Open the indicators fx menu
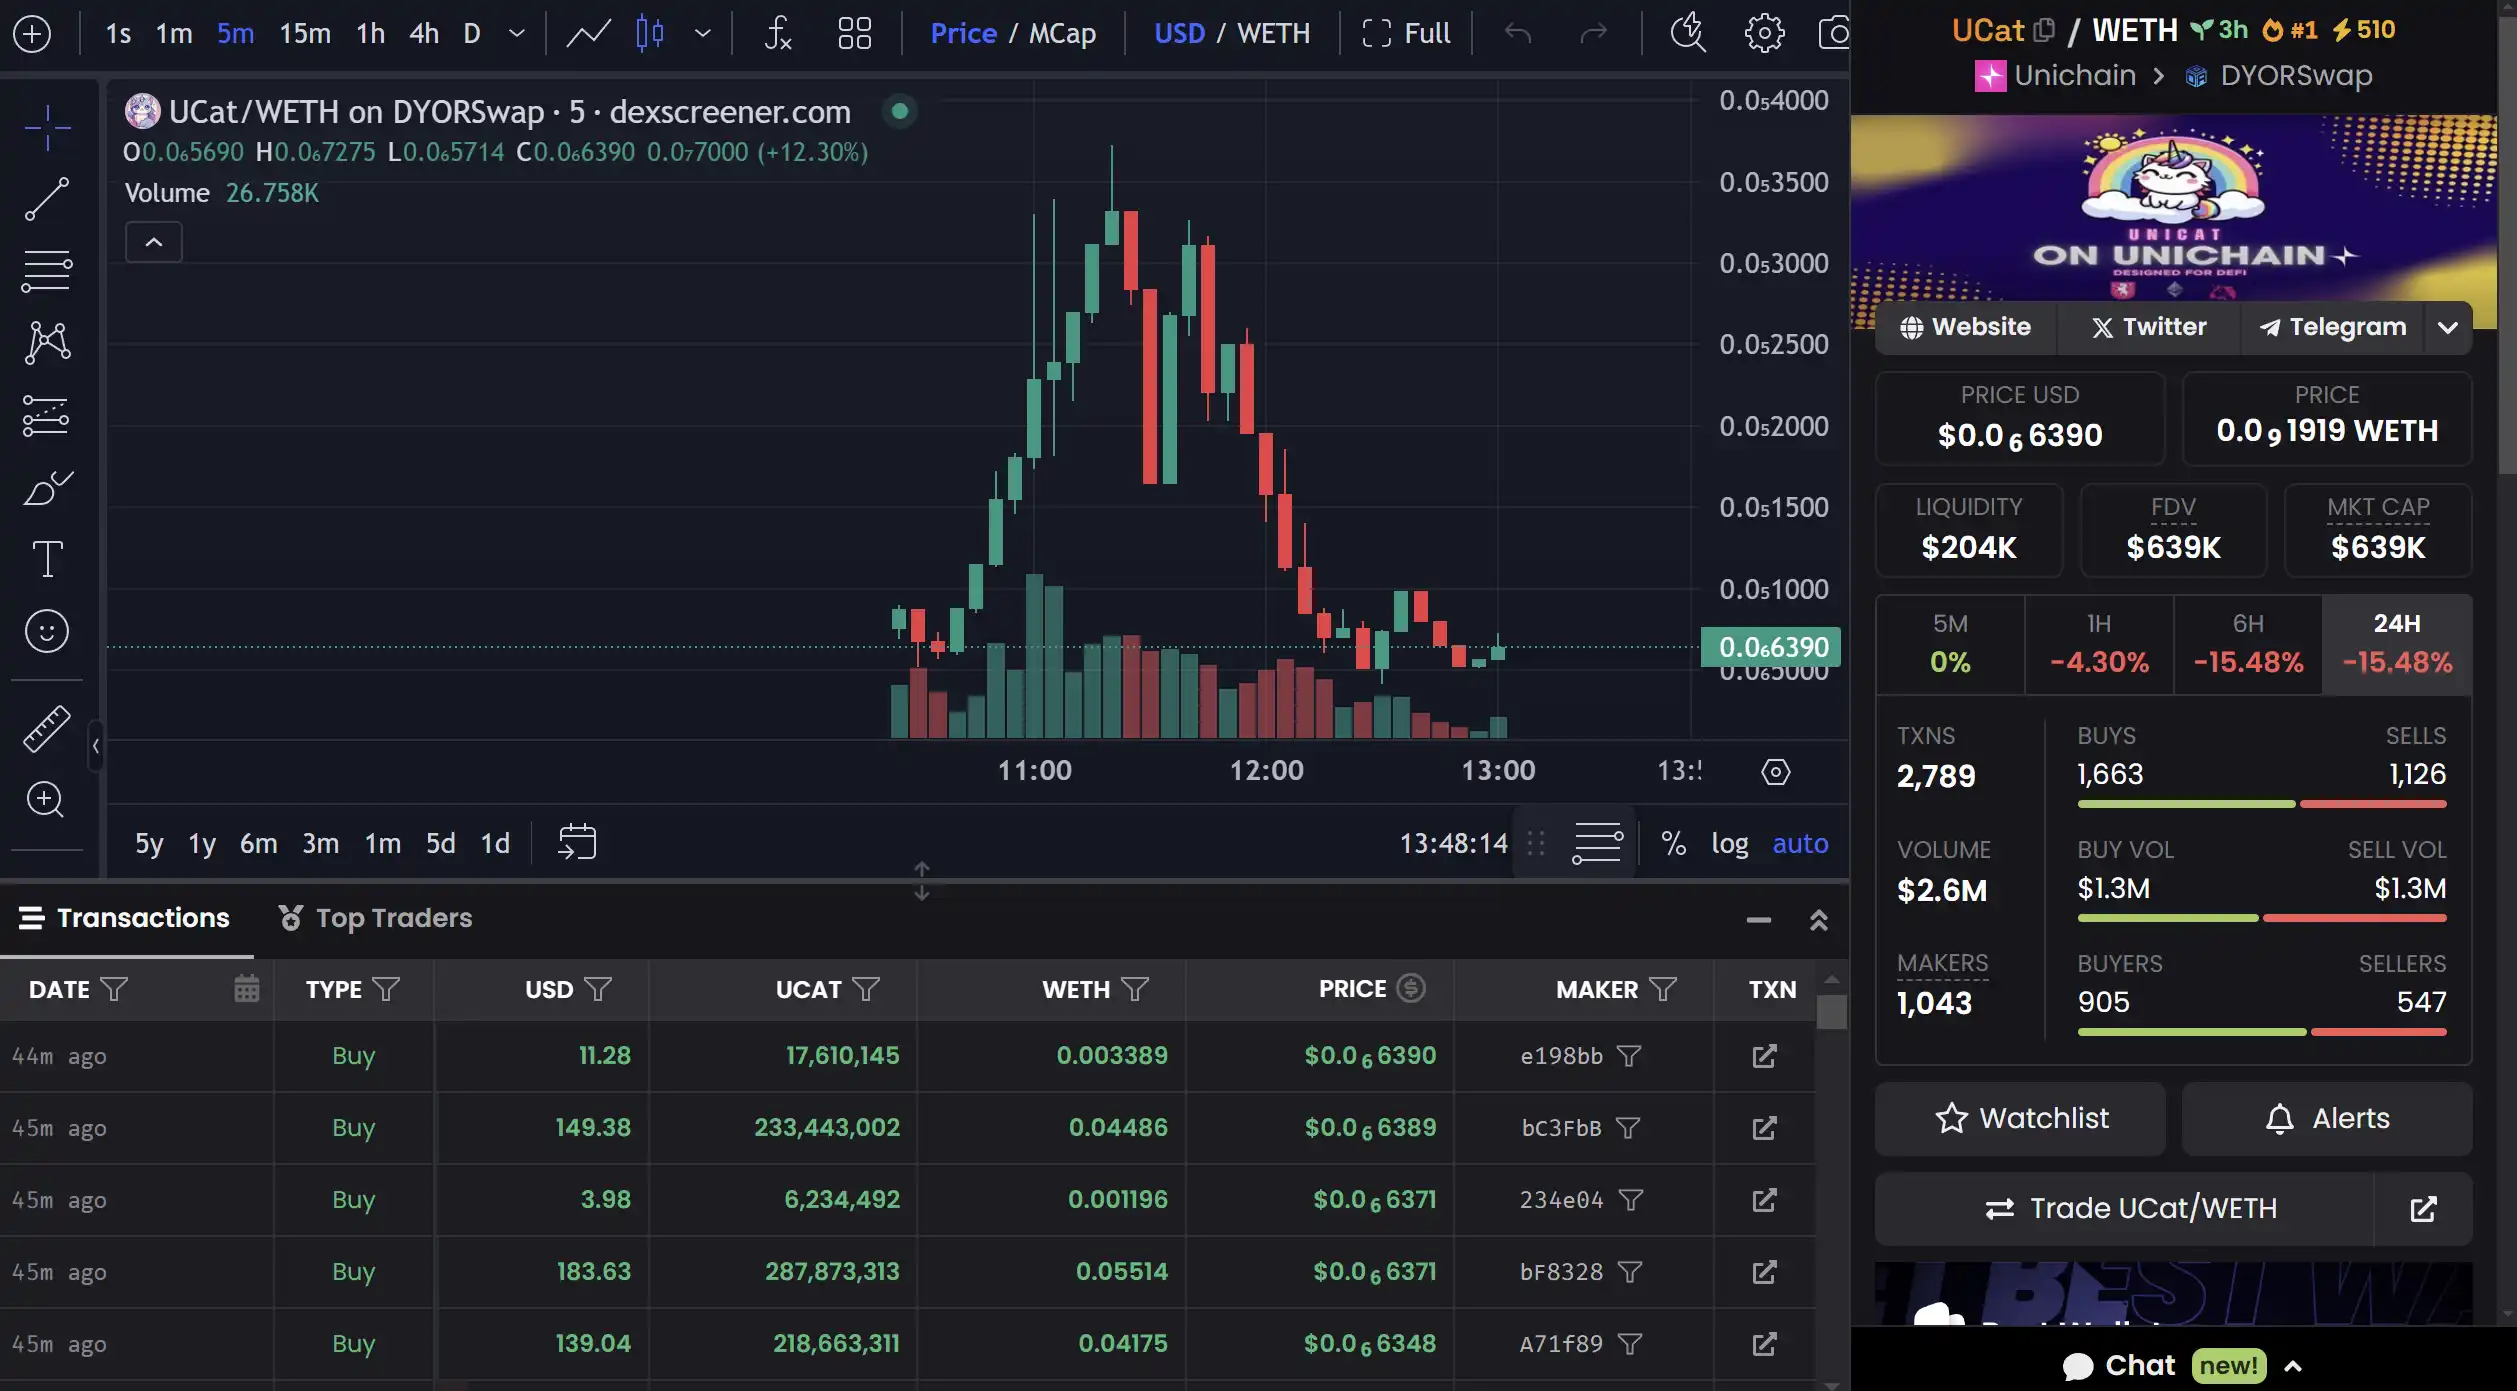2517x1391 pixels. point(778,33)
